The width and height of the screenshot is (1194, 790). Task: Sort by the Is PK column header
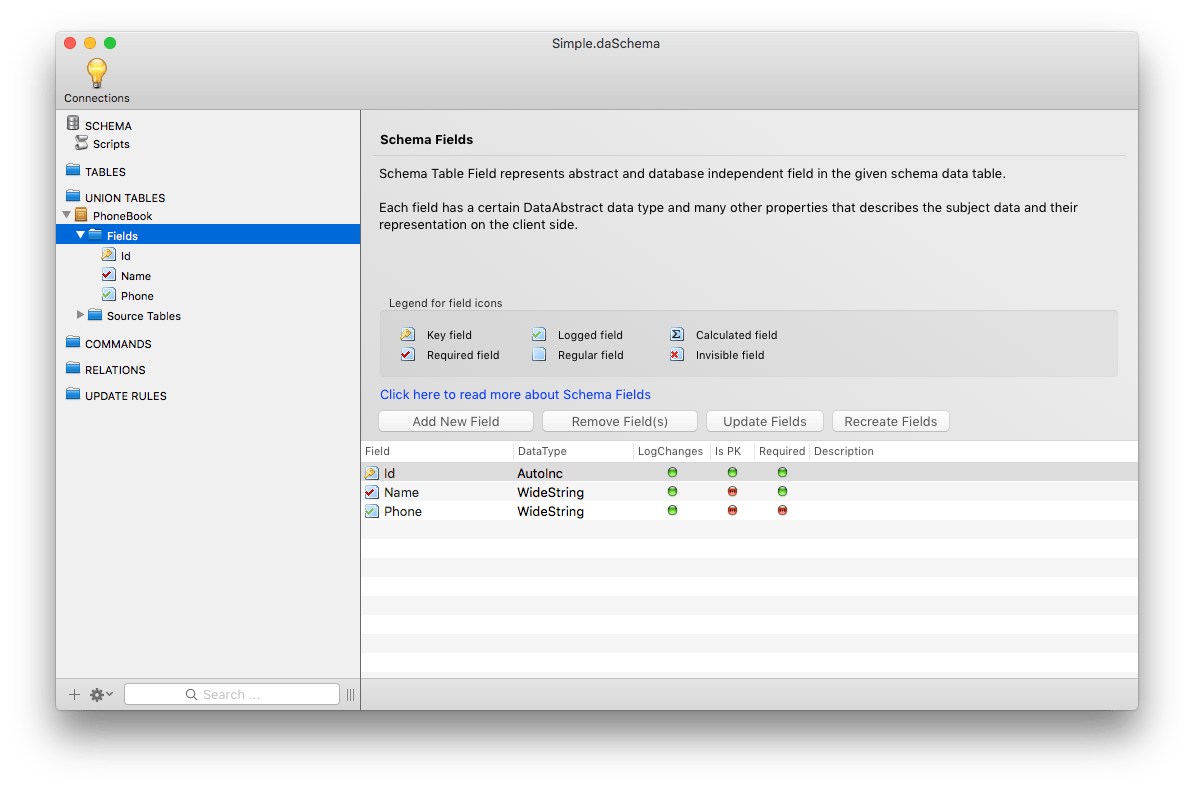pos(732,451)
